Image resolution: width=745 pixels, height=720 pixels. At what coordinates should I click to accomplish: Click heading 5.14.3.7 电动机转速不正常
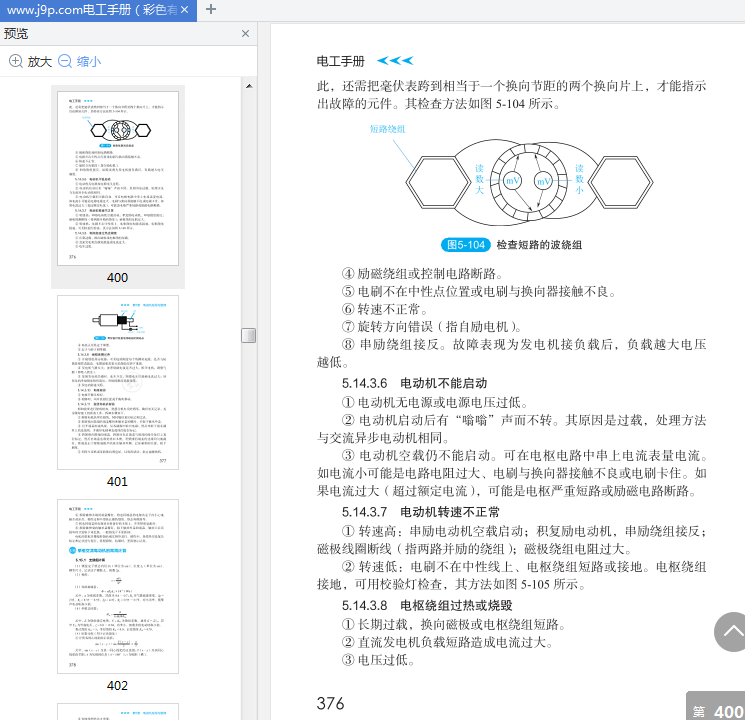coord(420,512)
